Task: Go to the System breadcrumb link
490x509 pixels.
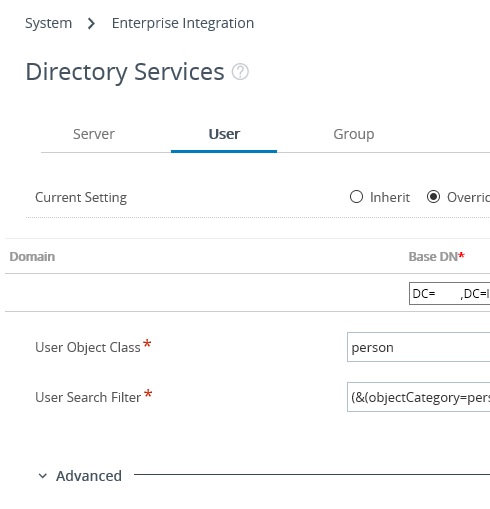Action: click(x=49, y=23)
